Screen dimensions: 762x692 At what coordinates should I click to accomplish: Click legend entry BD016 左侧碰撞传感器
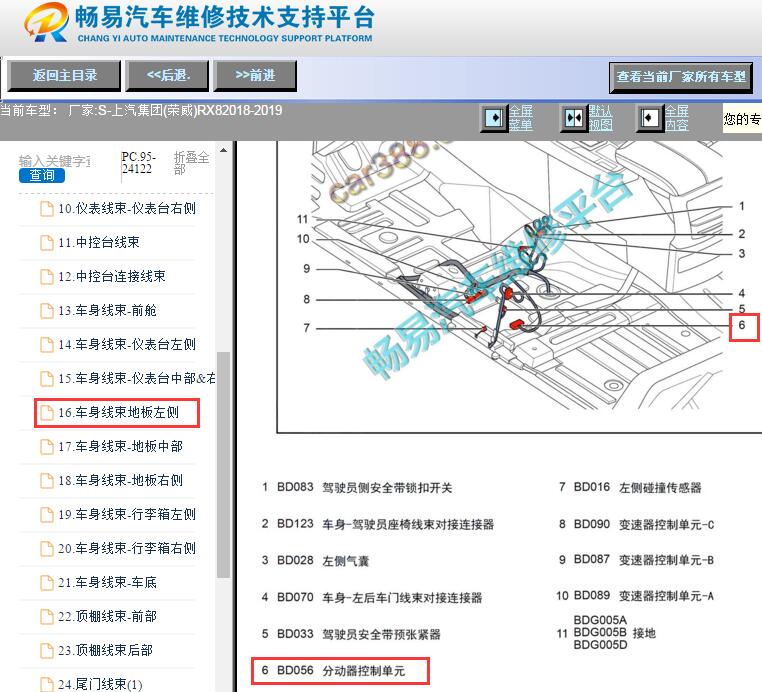point(630,487)
